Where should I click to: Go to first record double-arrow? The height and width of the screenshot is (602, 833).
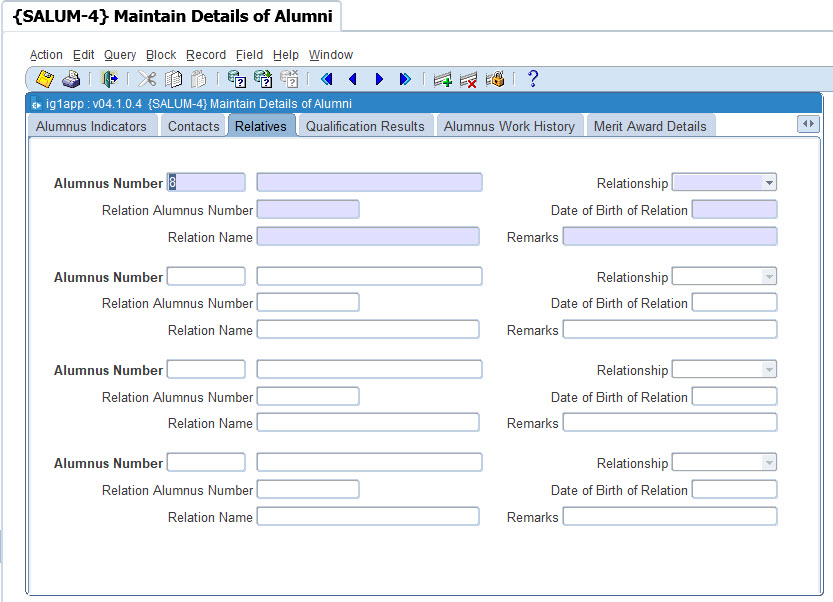[x=326, y=79]
